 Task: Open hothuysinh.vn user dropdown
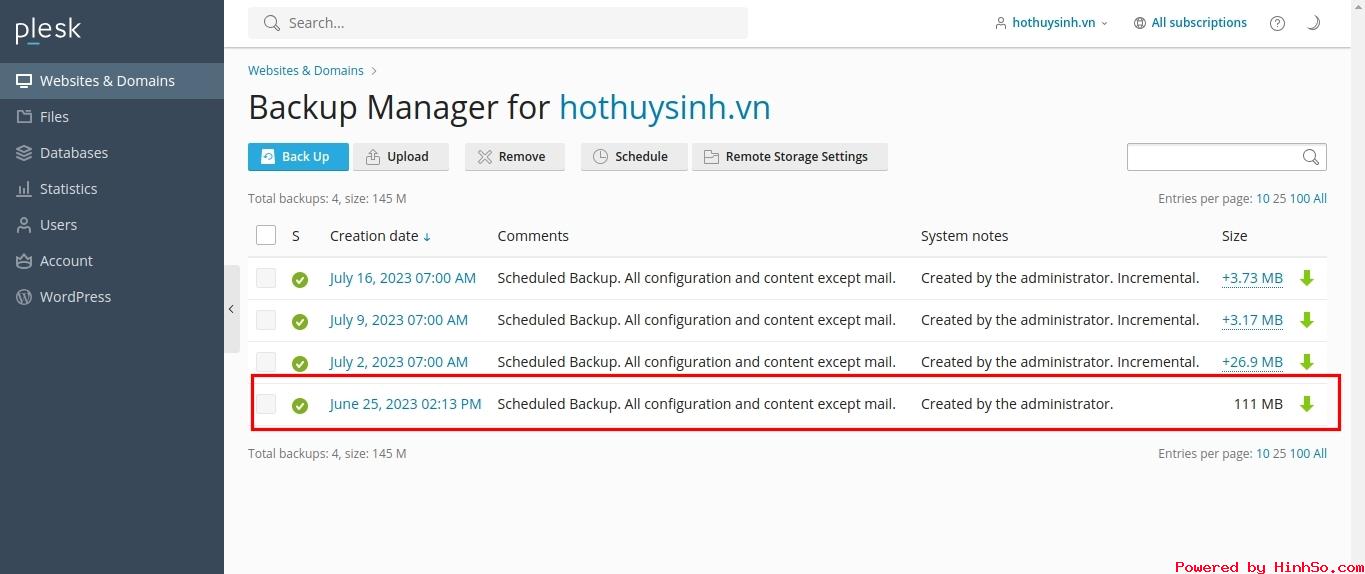tap(1051, 23)
